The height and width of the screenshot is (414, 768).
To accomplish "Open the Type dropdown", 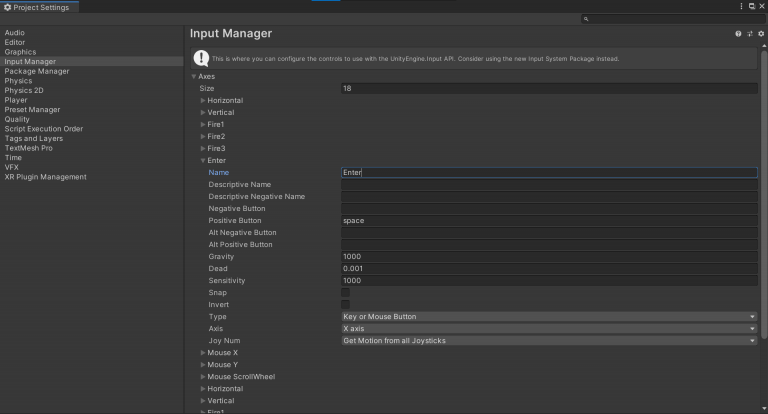I will [x=549, y=317].
